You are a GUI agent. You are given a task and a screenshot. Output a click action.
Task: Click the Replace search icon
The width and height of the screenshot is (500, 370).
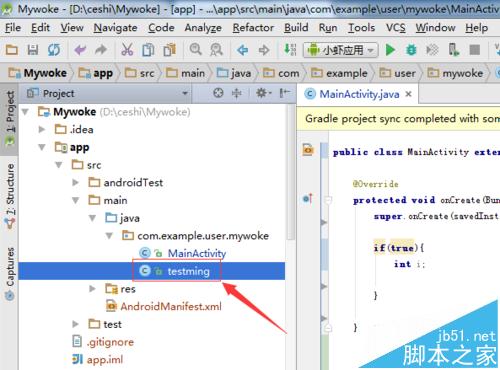coord(216,50)
